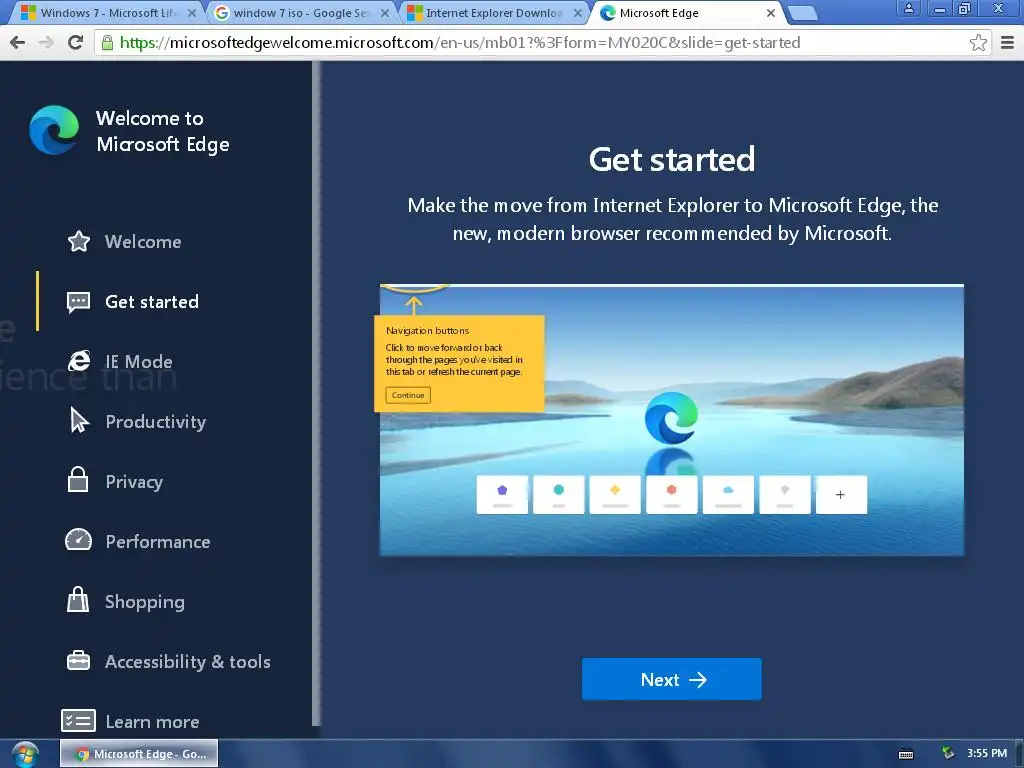
Task: Switch to Internet Explorer Download tab
Action: click(492, 13)
